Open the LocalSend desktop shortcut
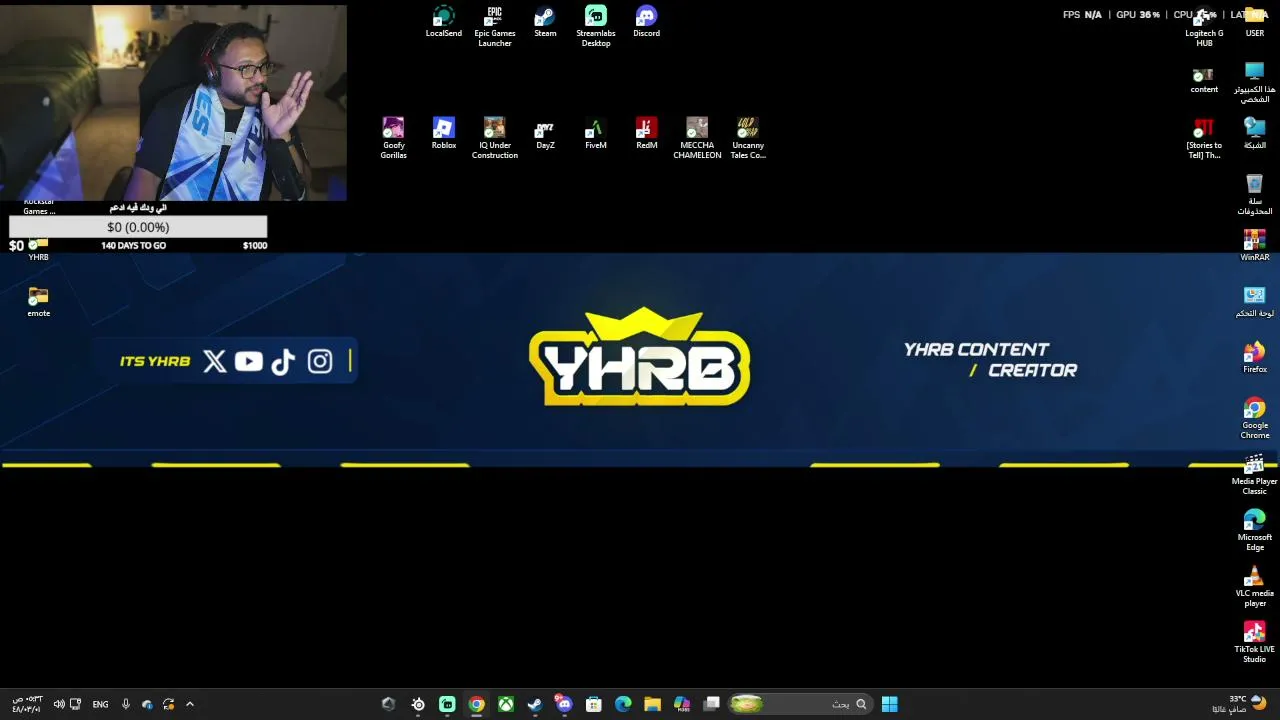 (x=444, y=22)
